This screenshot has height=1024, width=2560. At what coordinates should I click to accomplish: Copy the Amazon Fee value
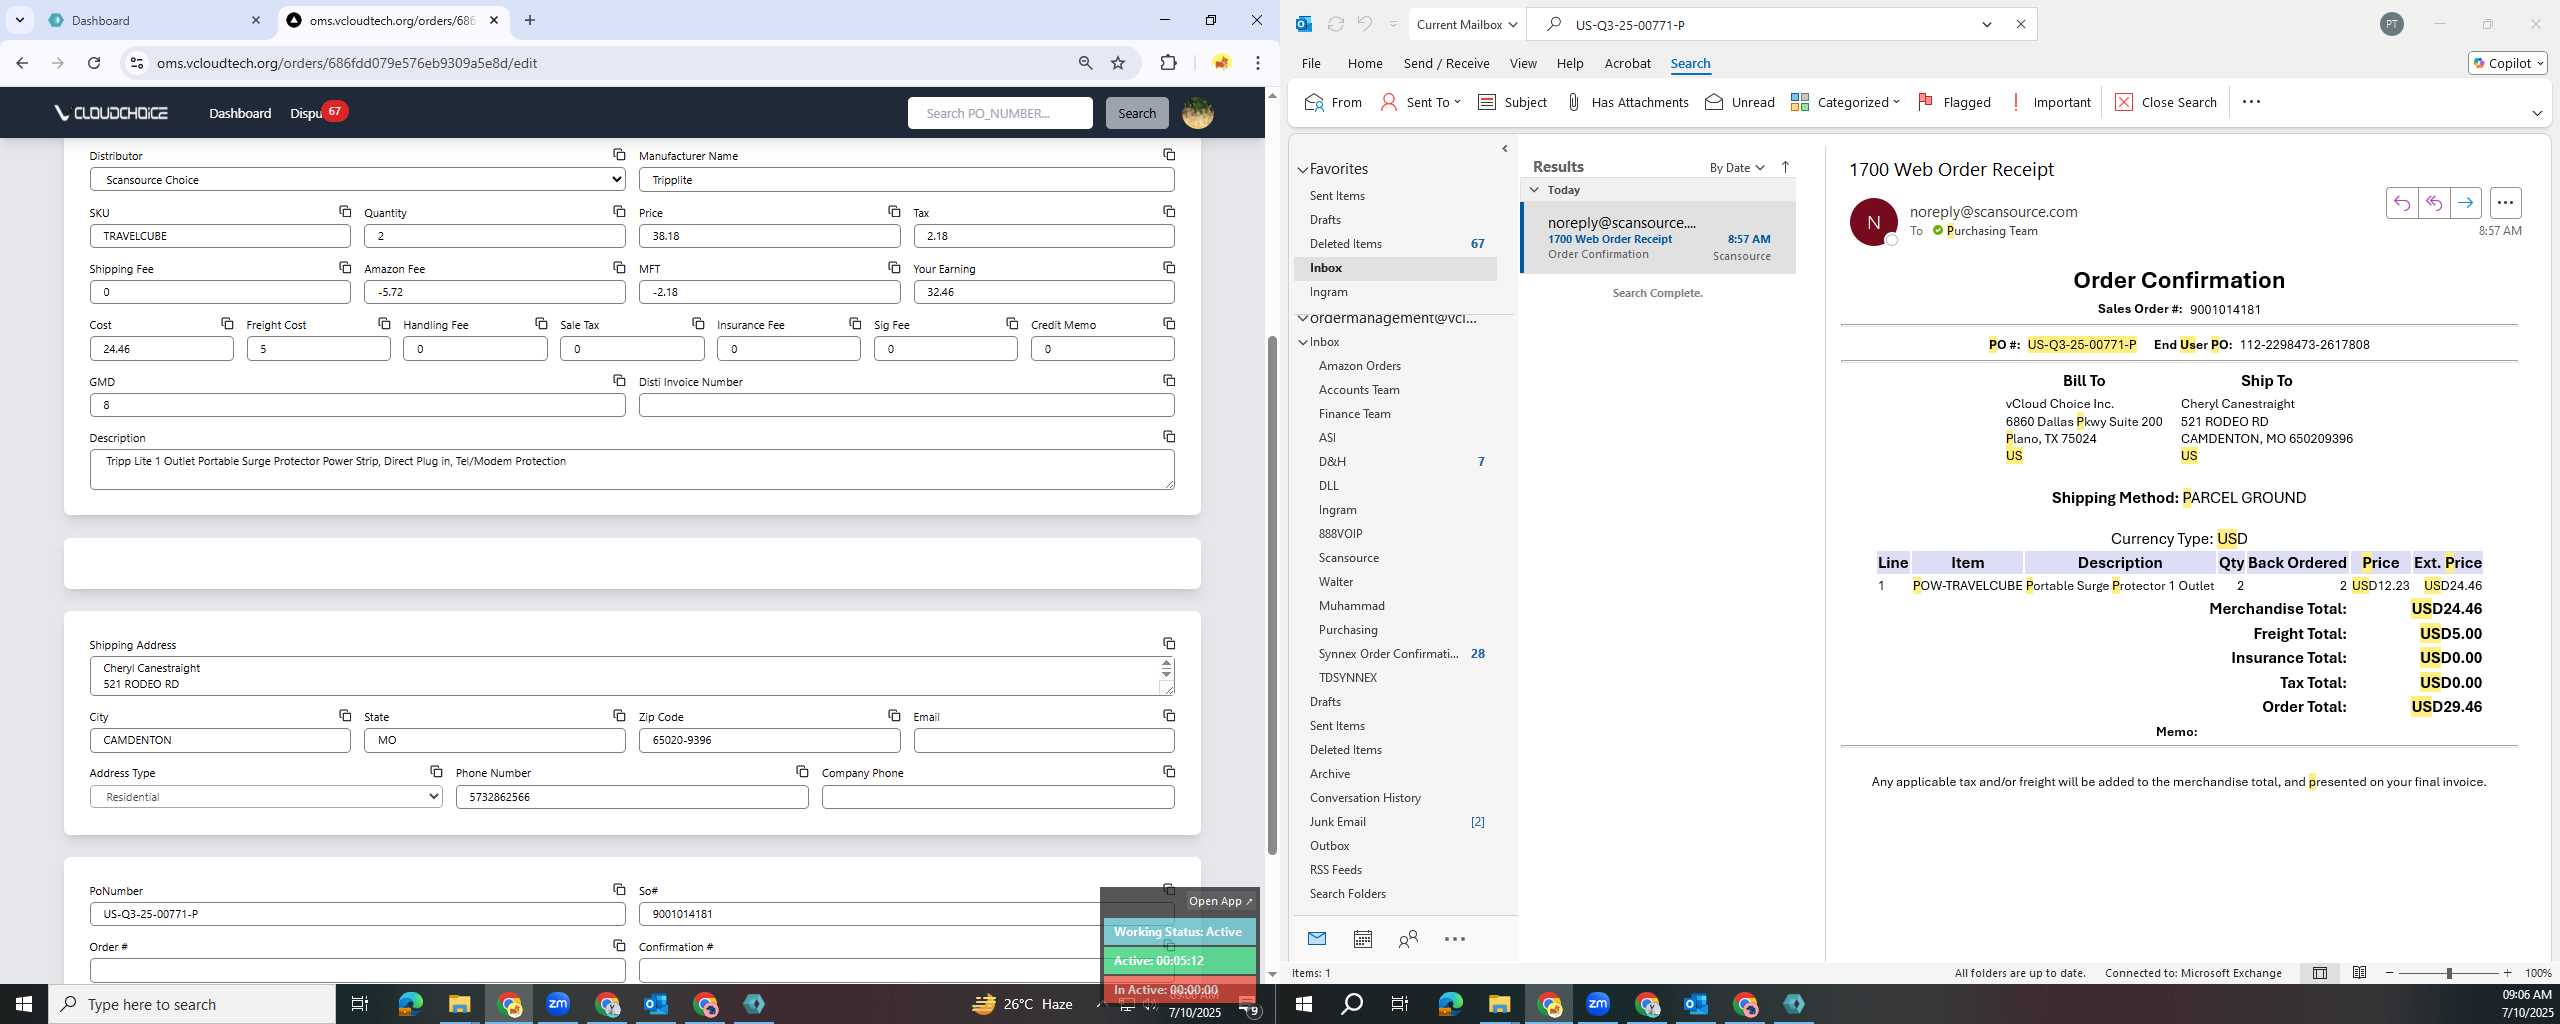619,268
